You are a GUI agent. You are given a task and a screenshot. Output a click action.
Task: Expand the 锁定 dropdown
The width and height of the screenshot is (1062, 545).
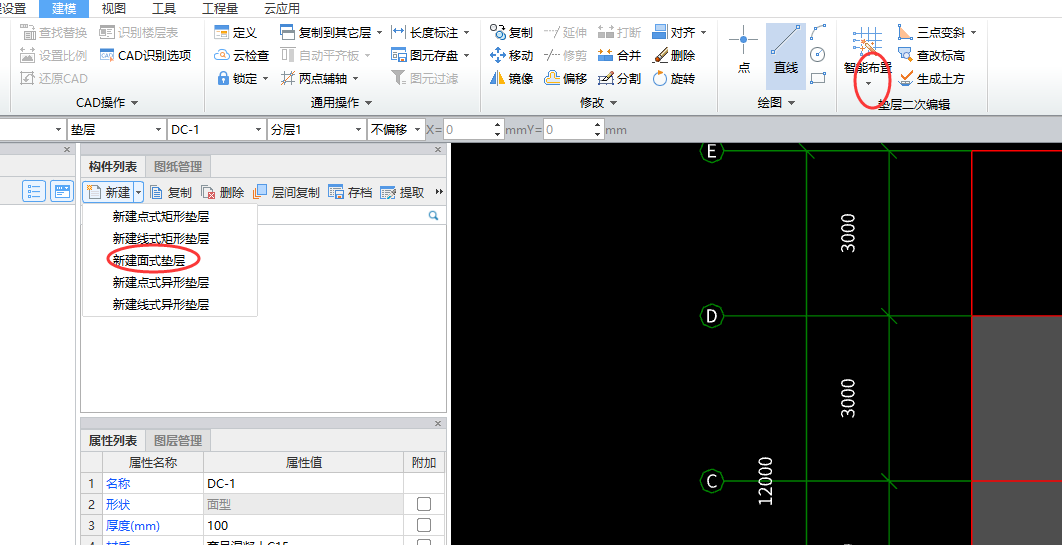click(x=266, y=79)
